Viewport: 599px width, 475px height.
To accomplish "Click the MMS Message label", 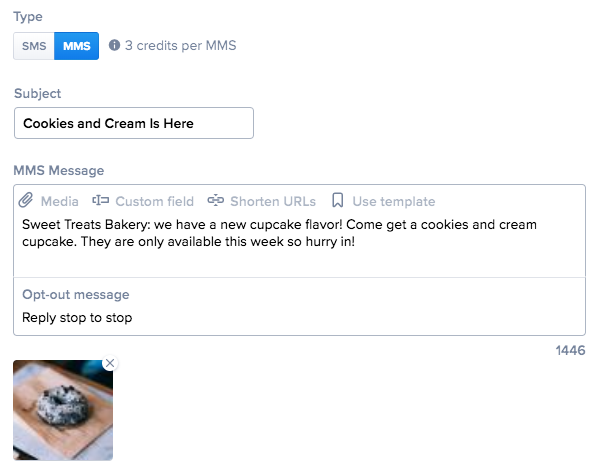I will [59, 170].
